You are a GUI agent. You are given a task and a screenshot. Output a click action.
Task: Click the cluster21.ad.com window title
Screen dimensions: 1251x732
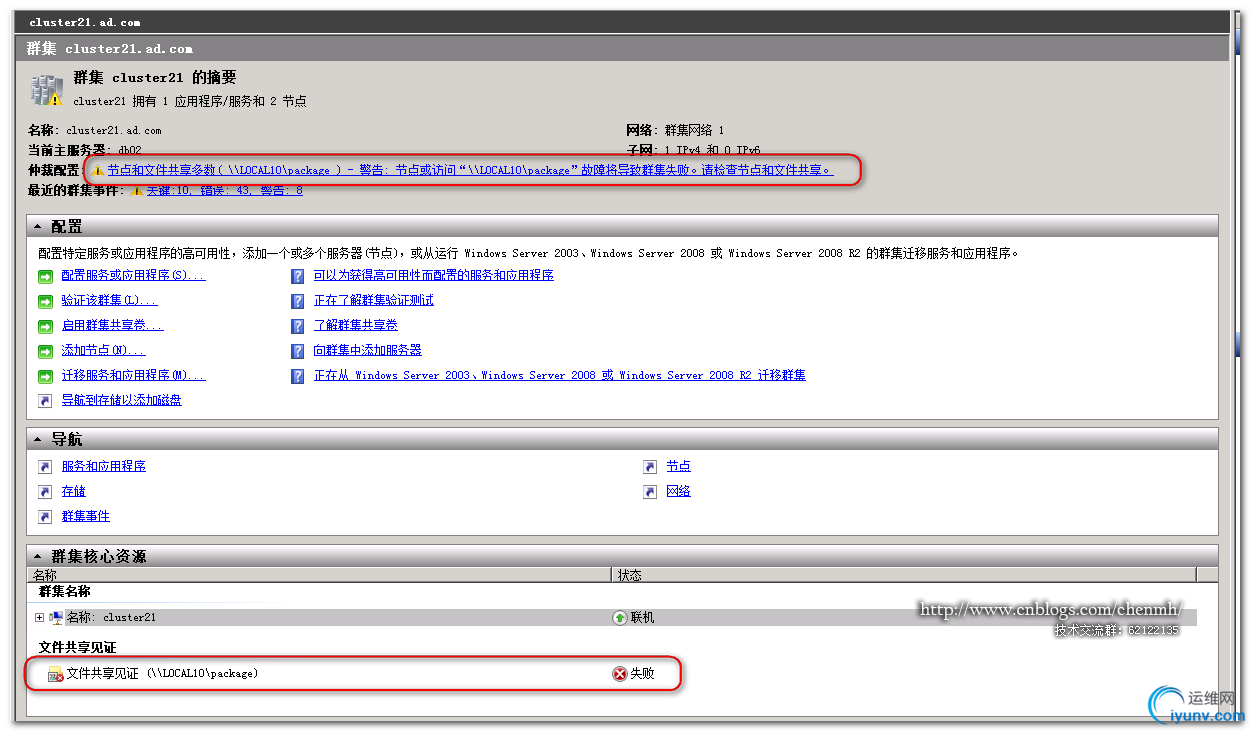85,21
